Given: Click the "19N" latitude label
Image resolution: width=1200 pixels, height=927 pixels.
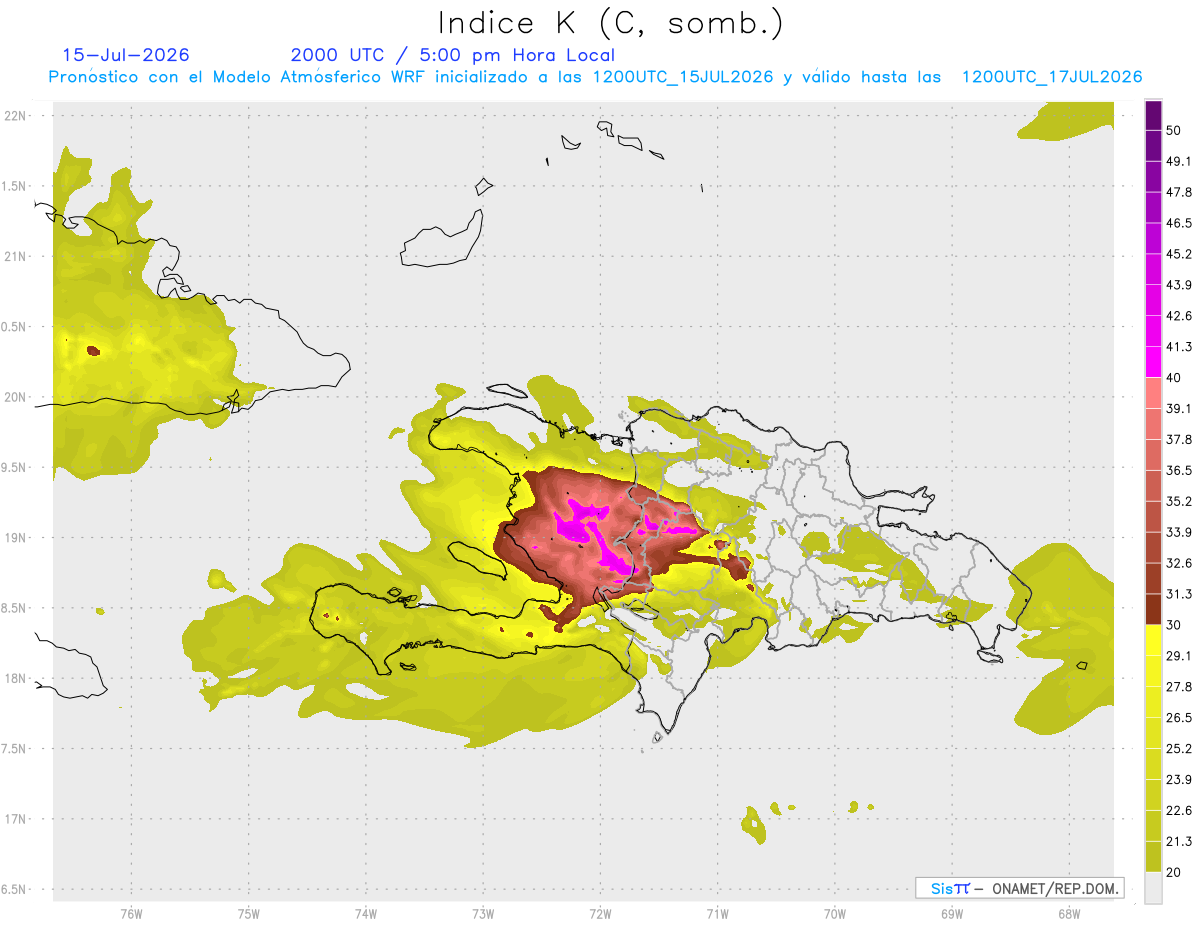Looking at the screenshot, I should coord(16,538).
